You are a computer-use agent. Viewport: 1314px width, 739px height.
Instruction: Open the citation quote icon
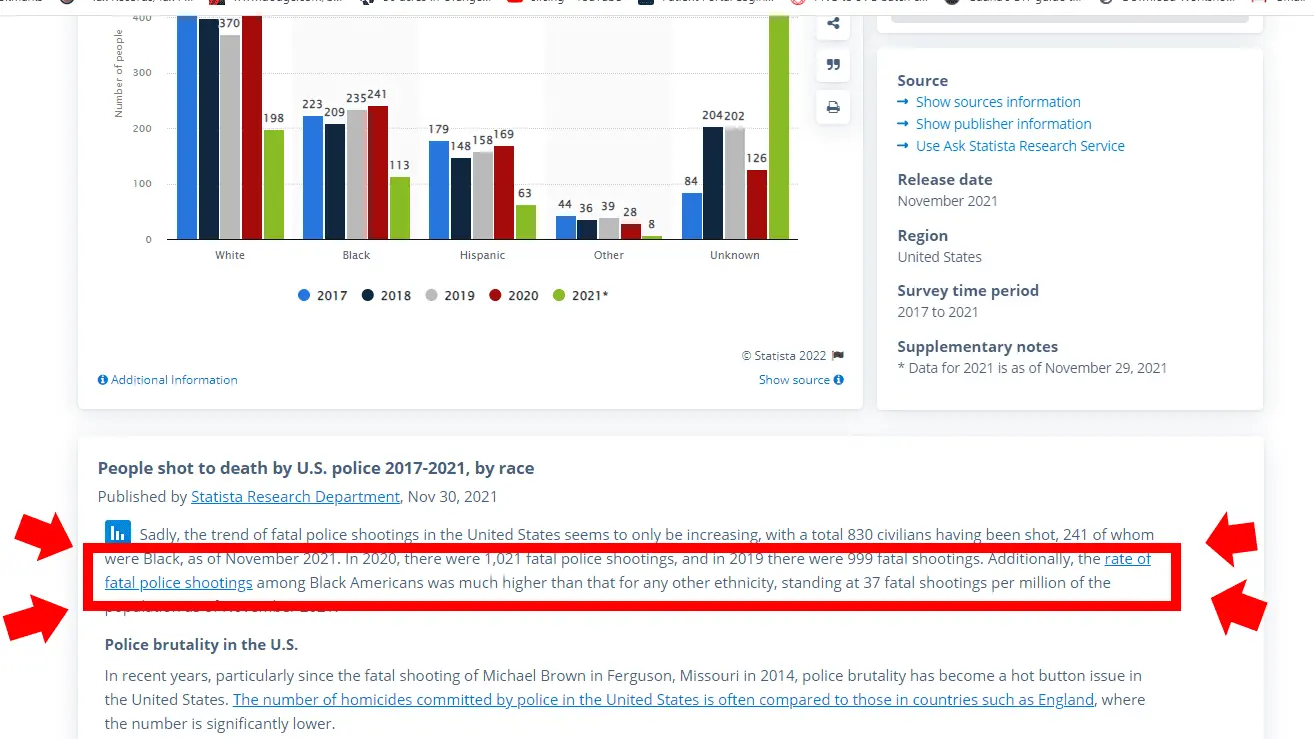tap(833, 65)
